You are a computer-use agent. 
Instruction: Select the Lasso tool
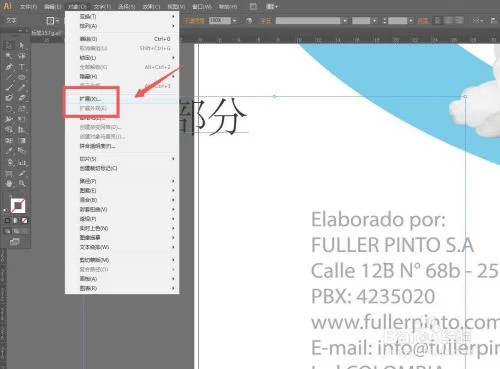22,56
